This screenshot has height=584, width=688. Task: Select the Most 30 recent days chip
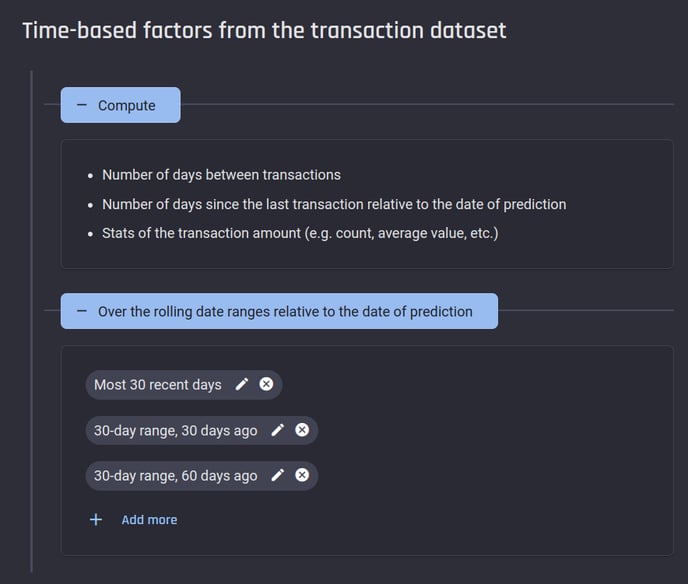[158, 385]
